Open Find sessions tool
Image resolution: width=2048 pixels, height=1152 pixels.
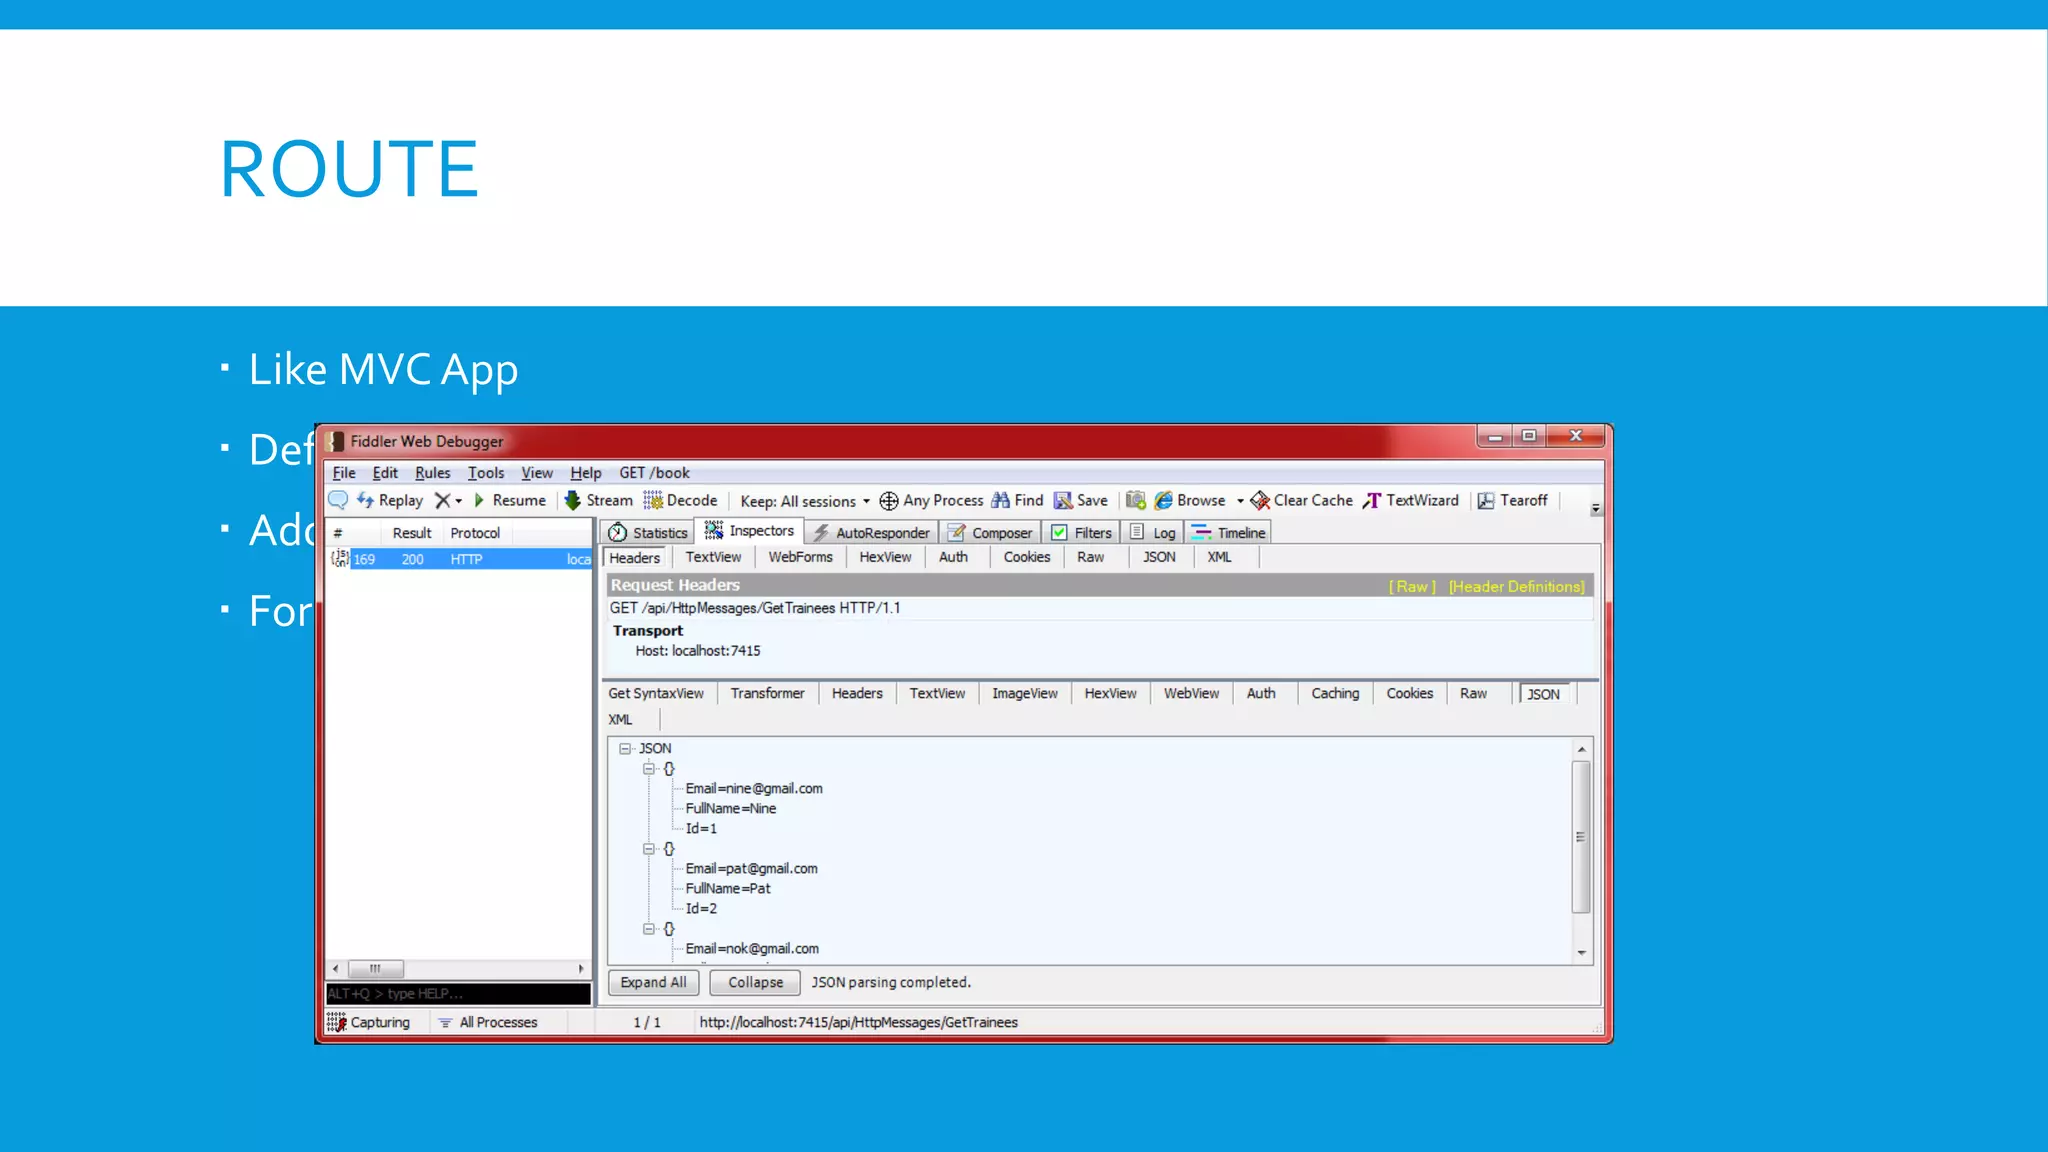point(1017,500)
